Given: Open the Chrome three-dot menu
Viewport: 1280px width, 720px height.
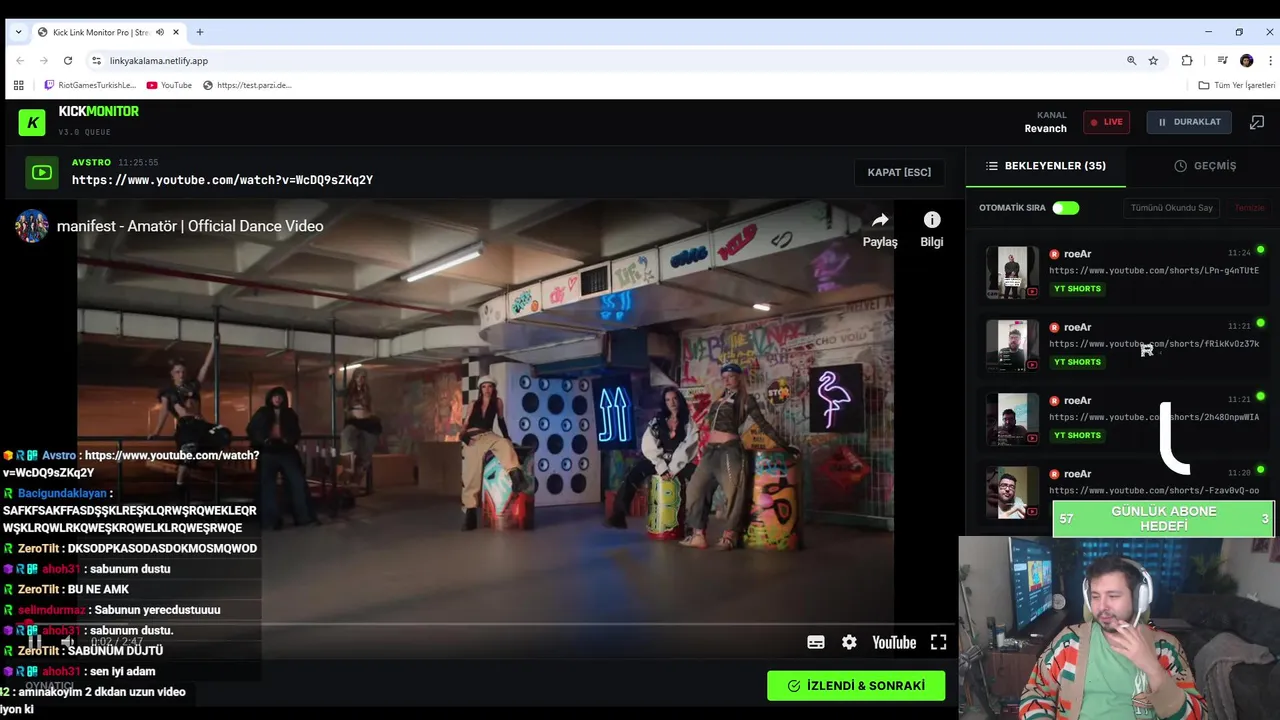Looking at the screenshot, I should 1270,61.
